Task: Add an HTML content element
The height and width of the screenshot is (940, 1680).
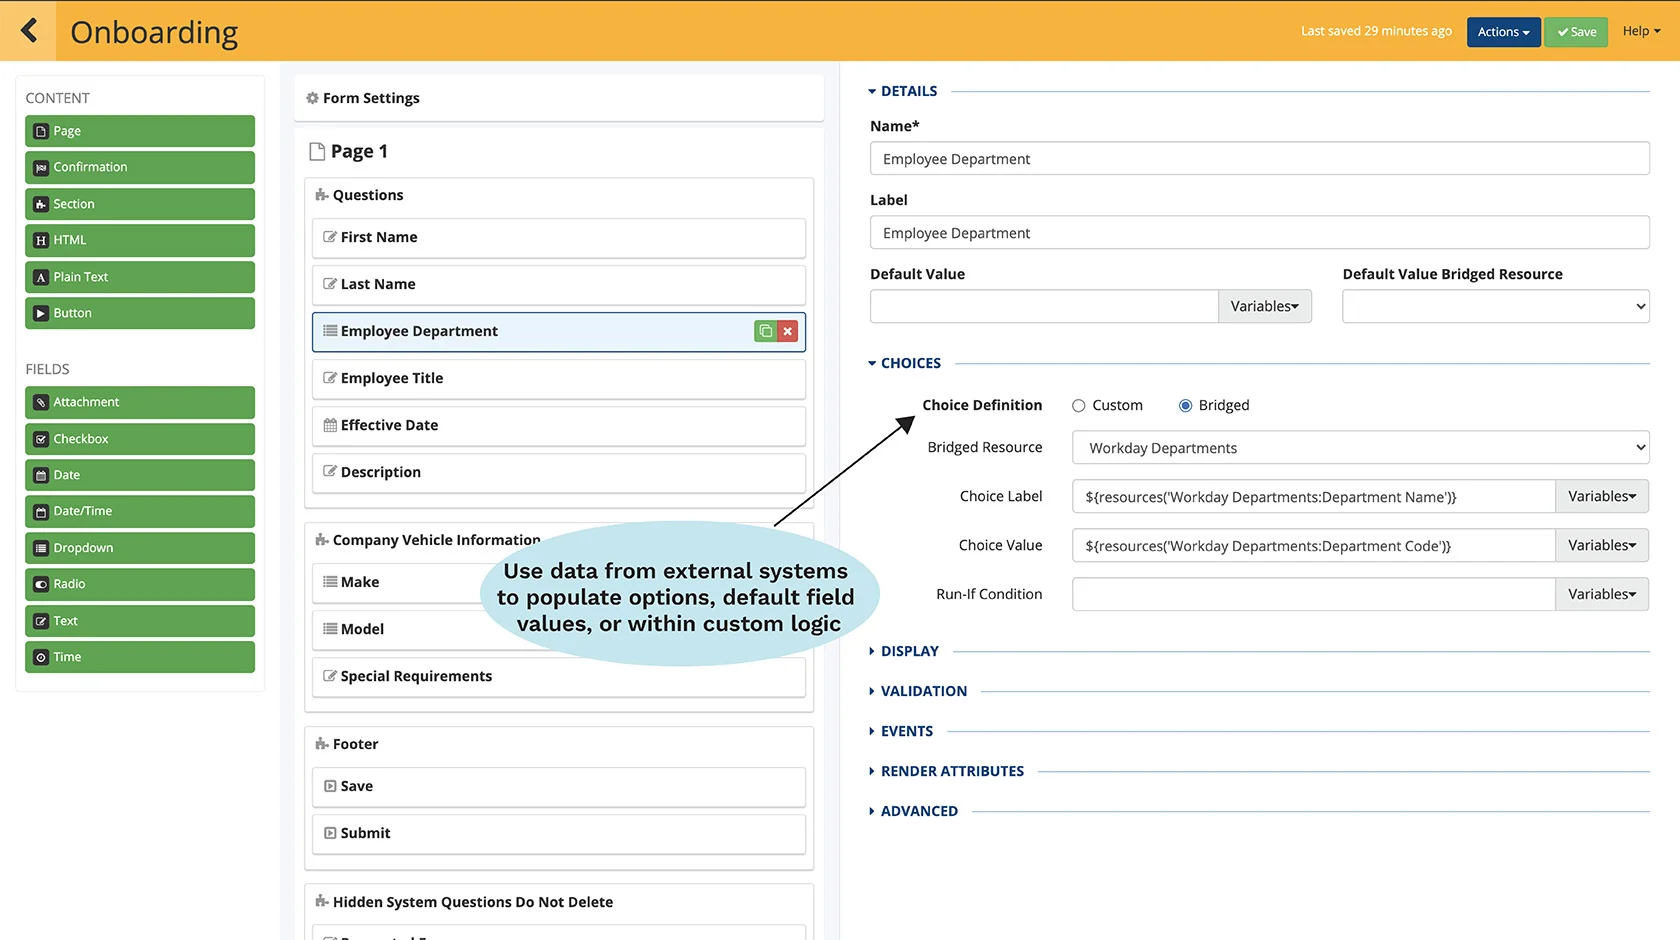Action: tap(140, 240)
